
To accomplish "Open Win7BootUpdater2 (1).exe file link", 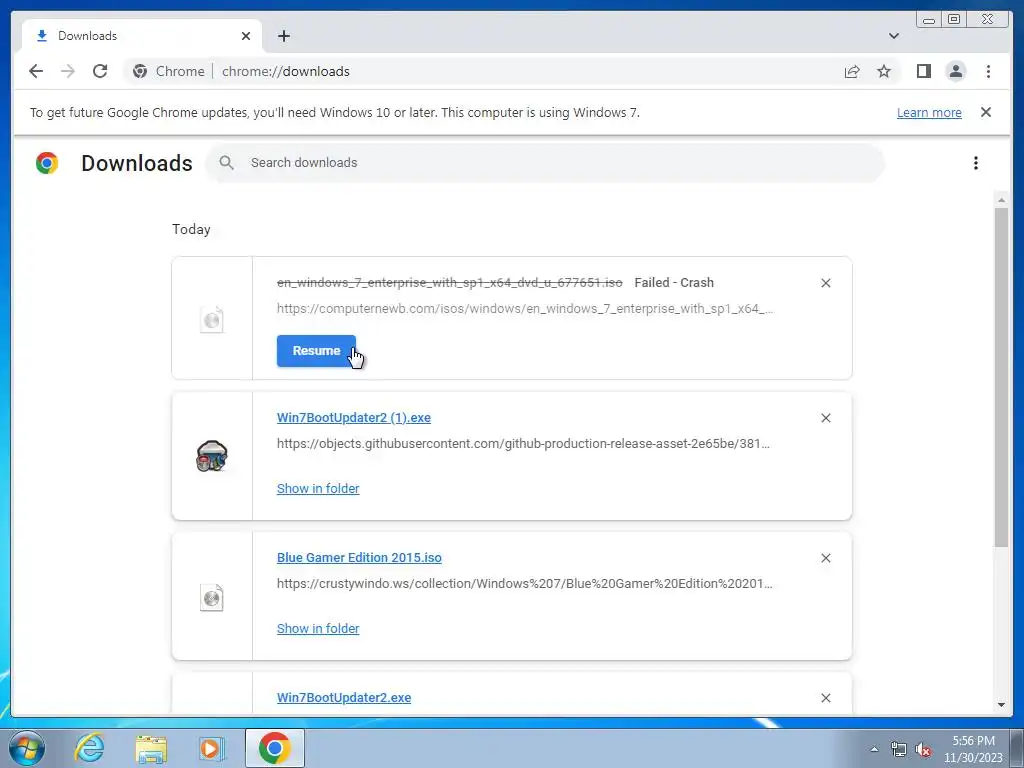I will coord(353,417).
